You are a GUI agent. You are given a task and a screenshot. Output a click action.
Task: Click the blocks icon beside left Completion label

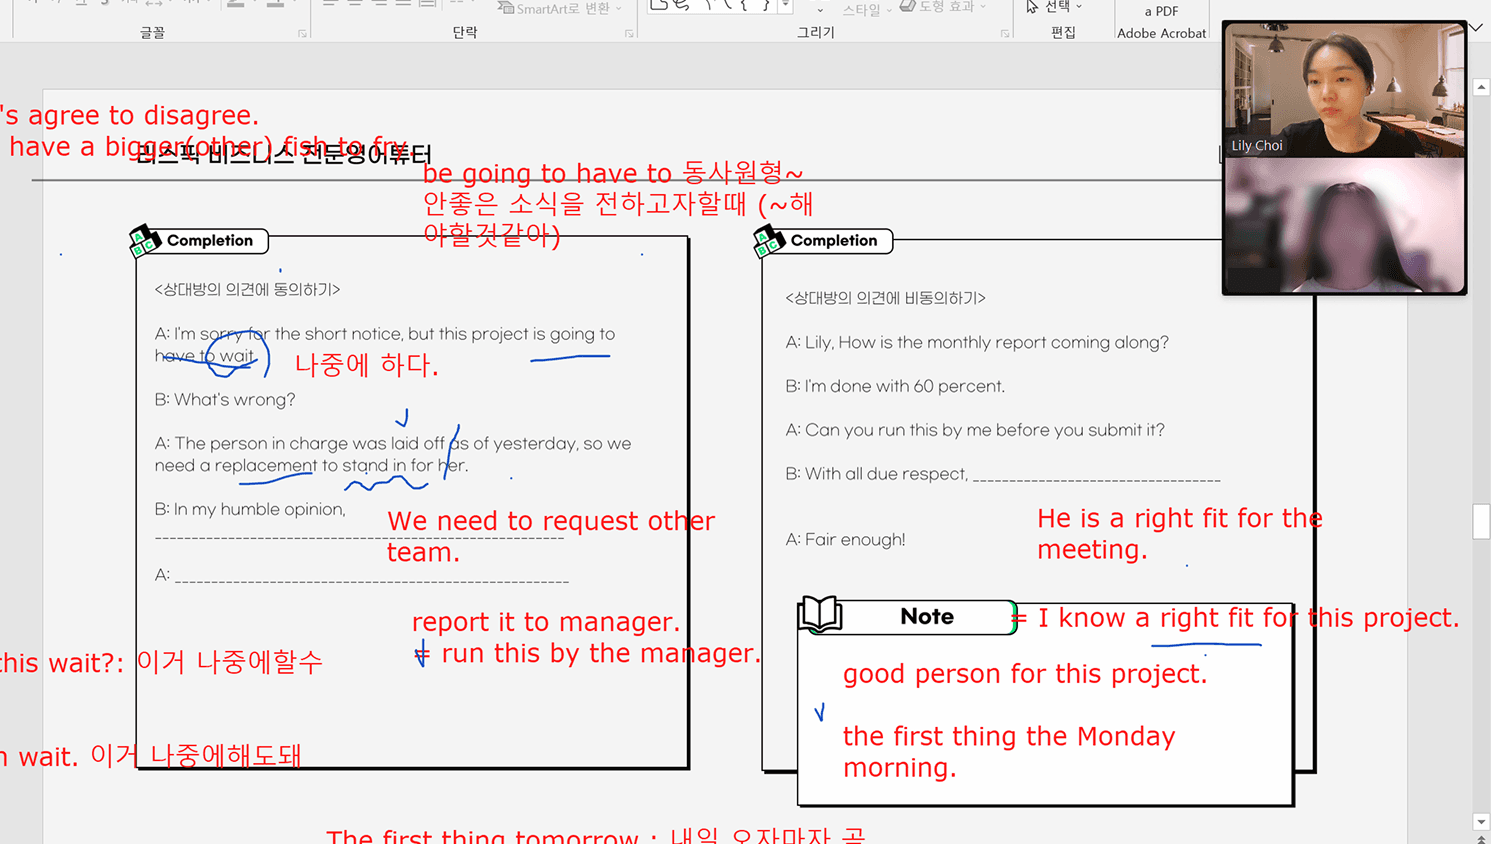pos(145,241)
